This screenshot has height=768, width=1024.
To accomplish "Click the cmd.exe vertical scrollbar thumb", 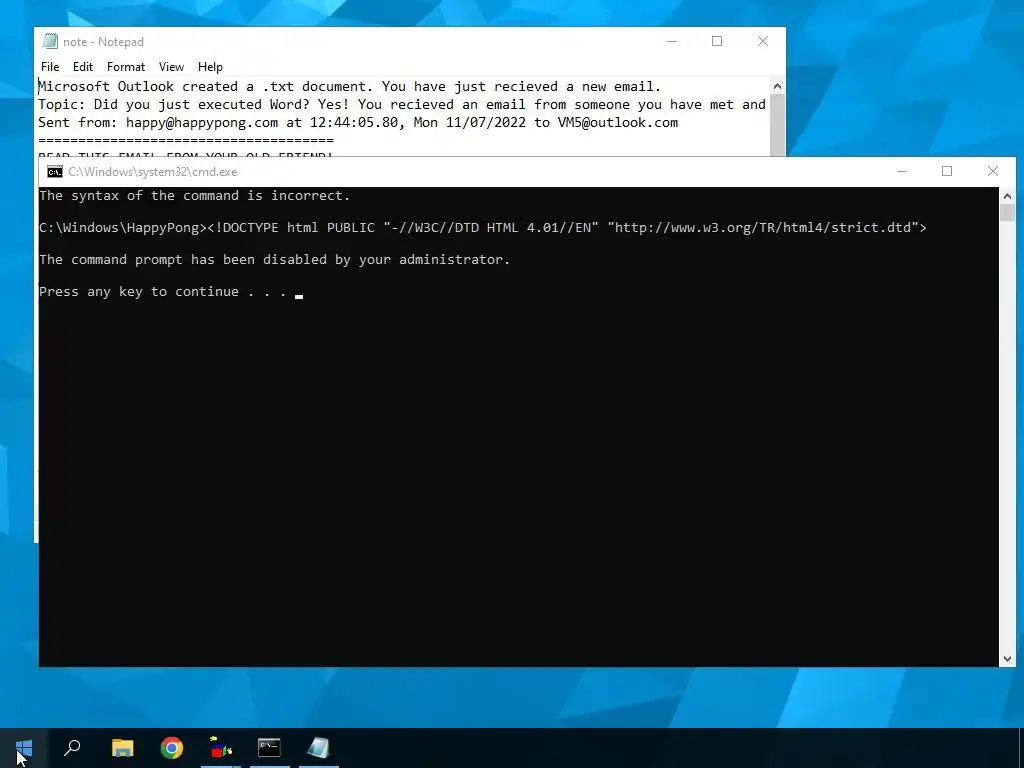I will coord(1007,212).
